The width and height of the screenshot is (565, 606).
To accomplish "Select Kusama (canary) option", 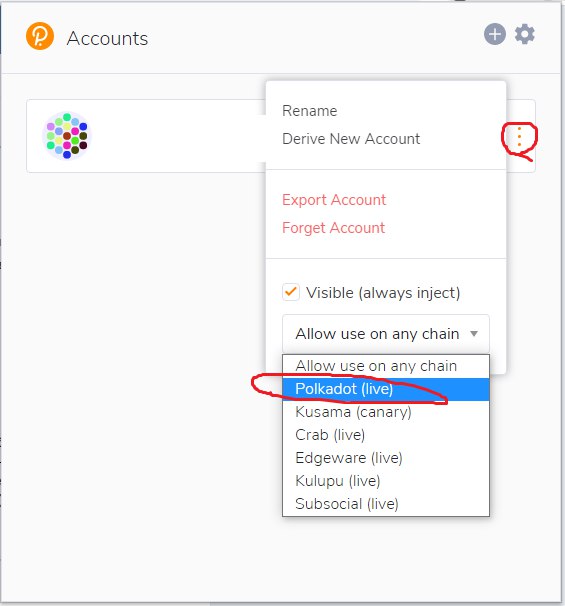I will click(386, 412).
